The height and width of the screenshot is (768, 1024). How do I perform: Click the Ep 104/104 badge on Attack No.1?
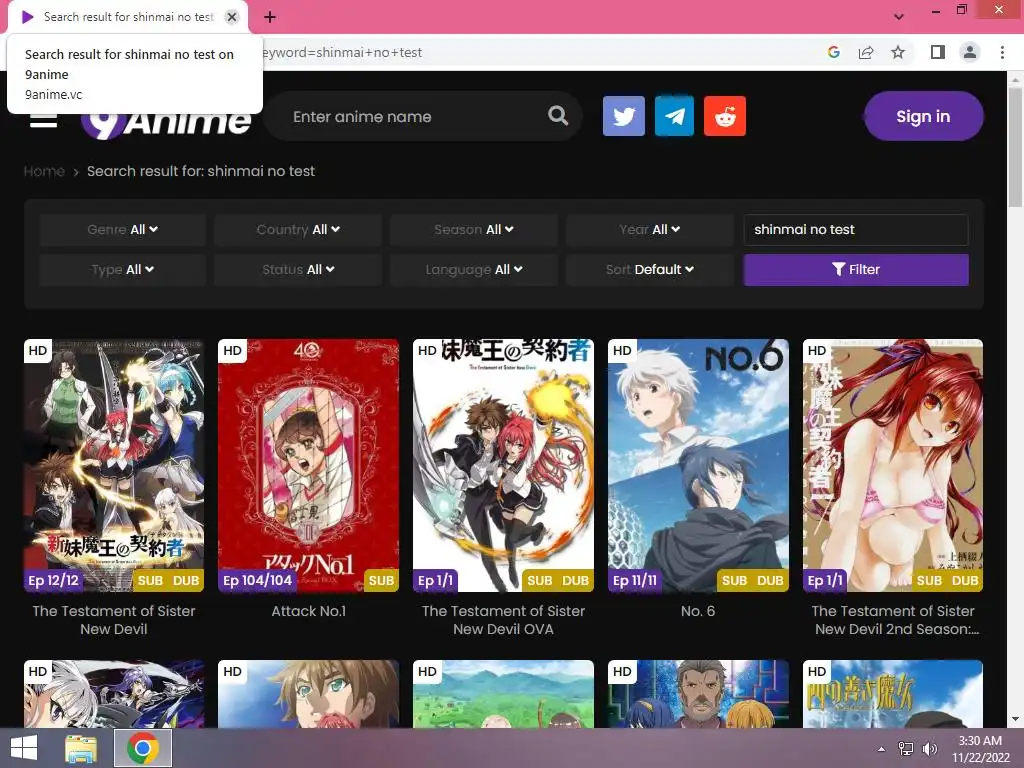[257, 580]
